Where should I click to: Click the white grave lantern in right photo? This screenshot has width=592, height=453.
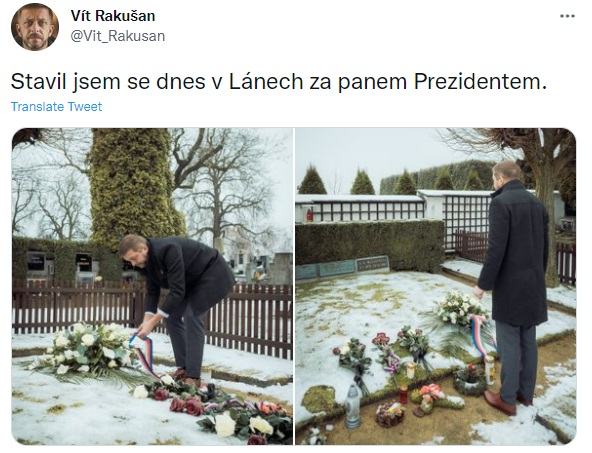pyautogui.click(x=353, y=406)
